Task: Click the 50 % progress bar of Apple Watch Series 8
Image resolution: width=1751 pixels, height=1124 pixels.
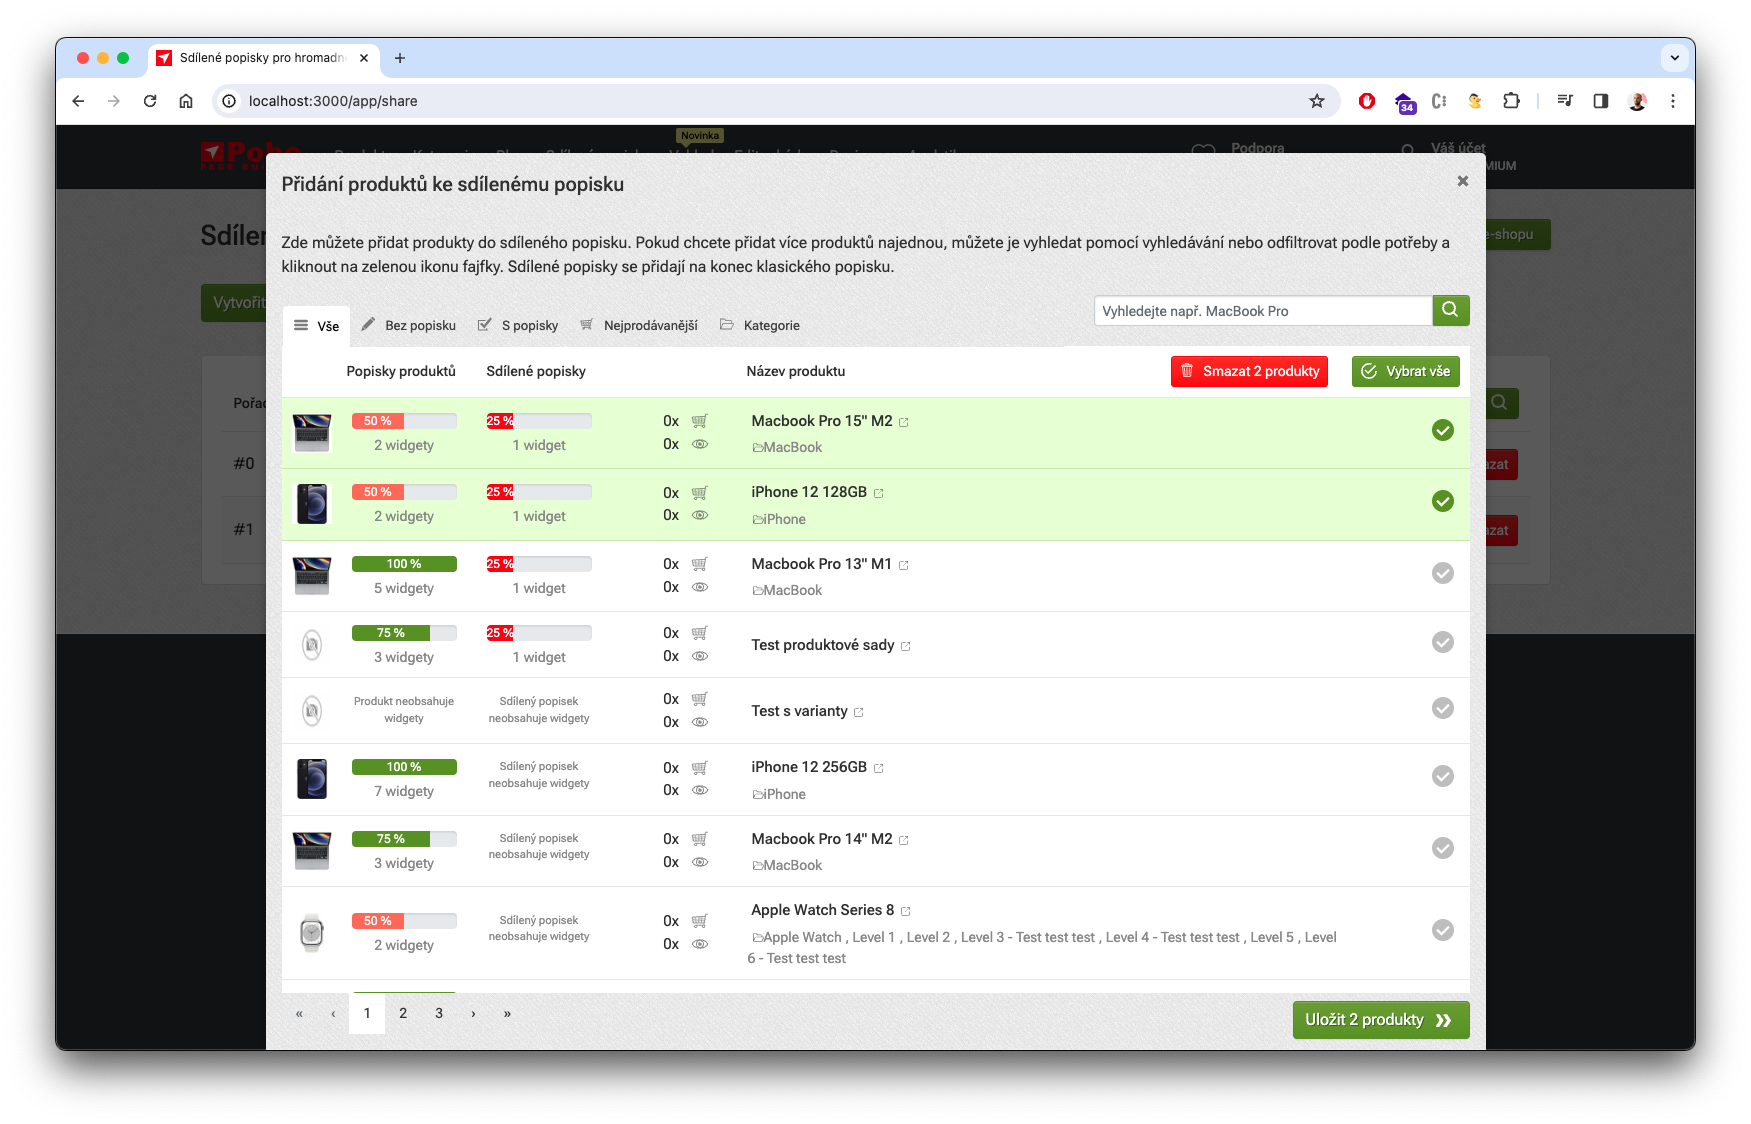Action: 404,921
